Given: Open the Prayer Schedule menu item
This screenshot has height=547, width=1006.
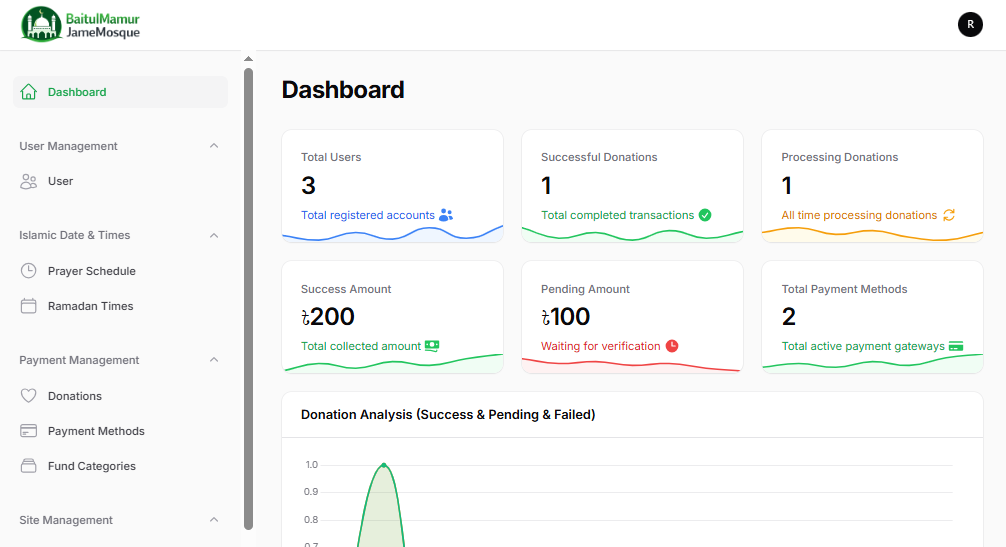Looking at the screenshot, I should pyautogui.click(x=91, y=271).
